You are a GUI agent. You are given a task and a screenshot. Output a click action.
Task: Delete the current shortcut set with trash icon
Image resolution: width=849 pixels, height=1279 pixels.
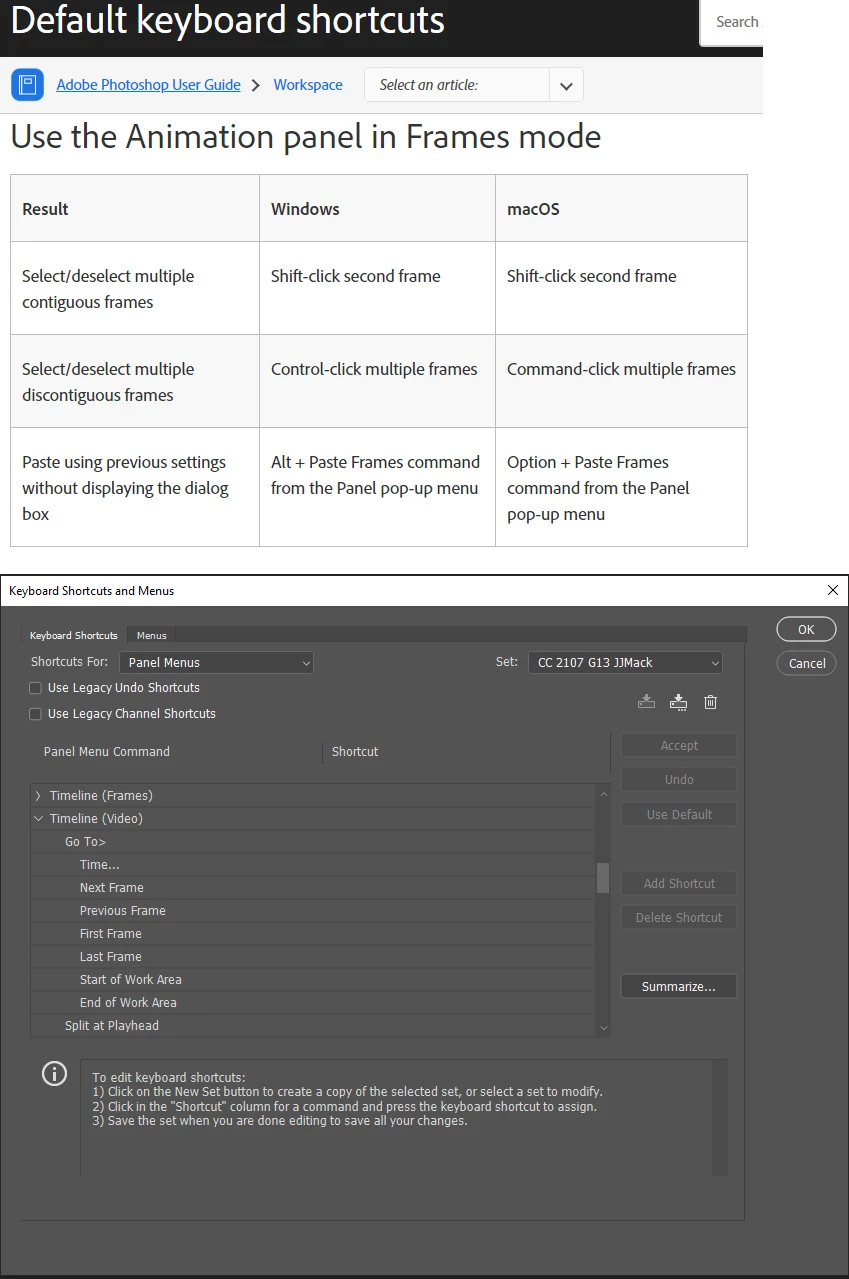[x=710, y=702]
